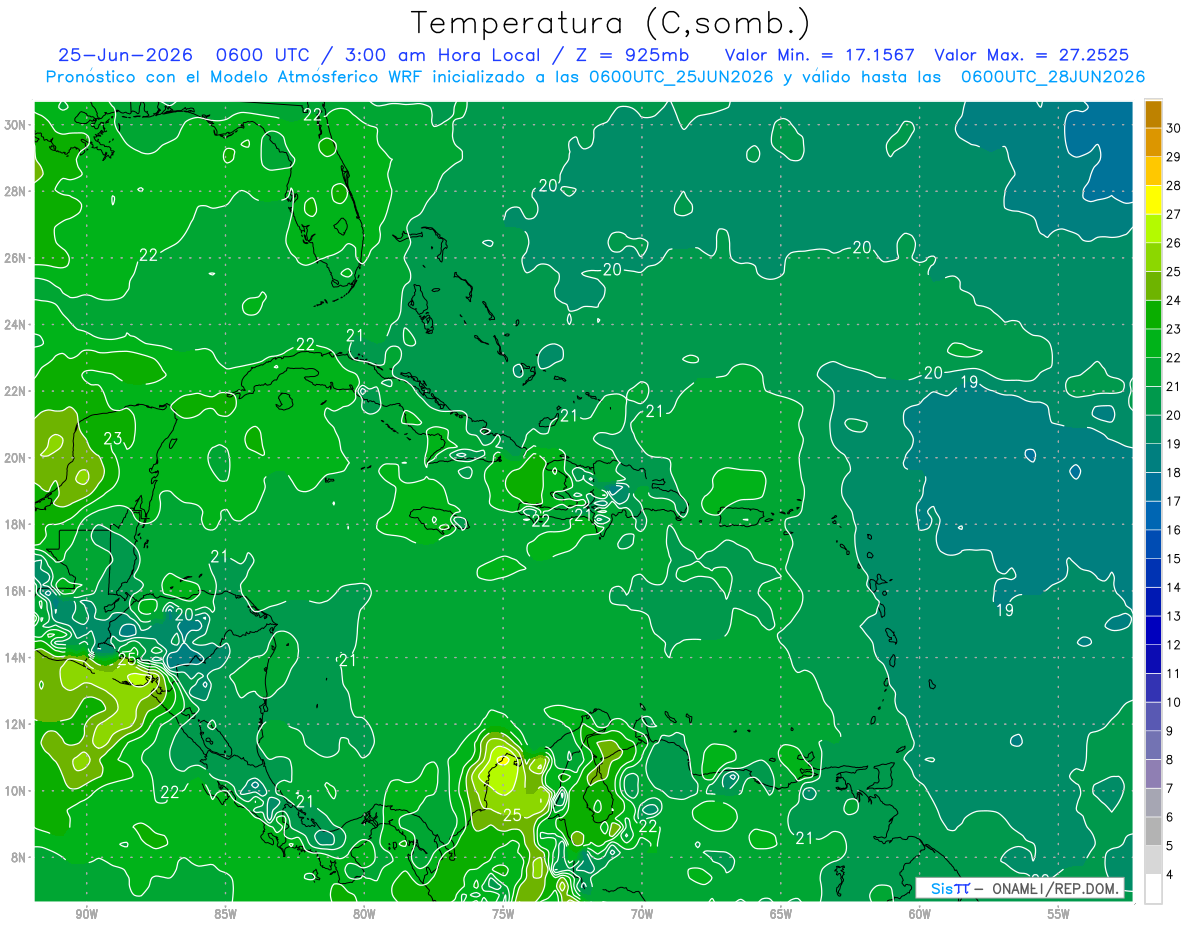Click the 85W longitude axis label
1200x927 pixels.
point(225,914)
